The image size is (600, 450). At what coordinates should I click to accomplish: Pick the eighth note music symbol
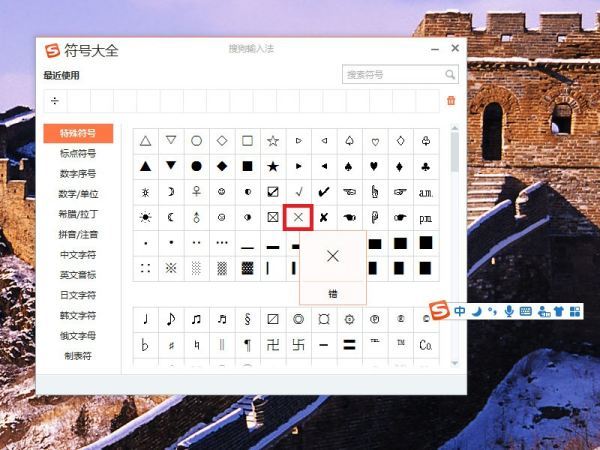[170, 320]
